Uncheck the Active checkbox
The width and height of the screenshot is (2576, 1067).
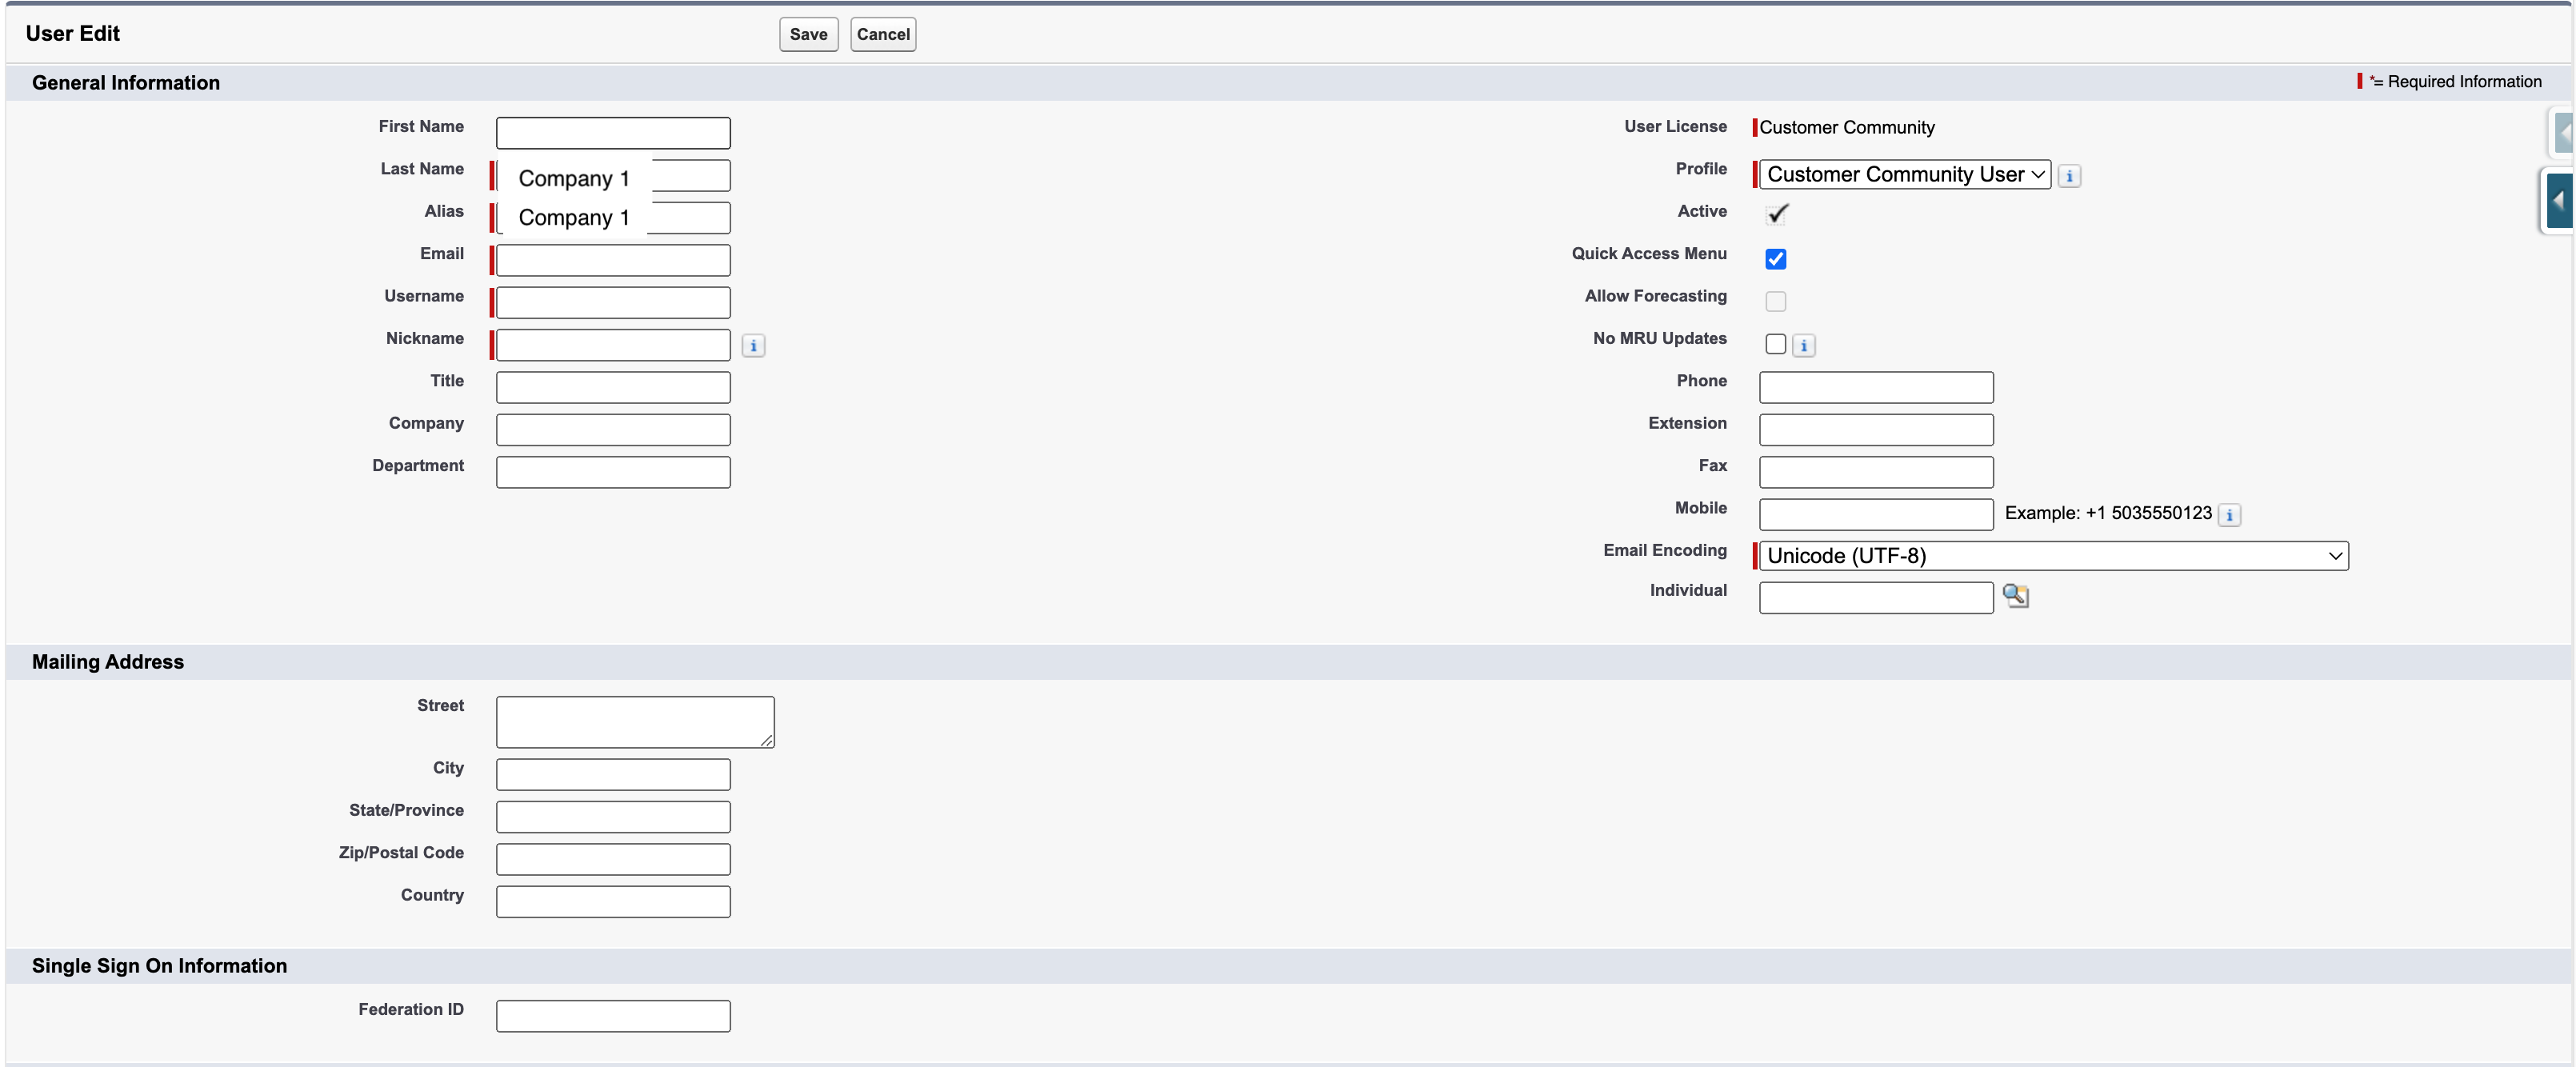1777,213
